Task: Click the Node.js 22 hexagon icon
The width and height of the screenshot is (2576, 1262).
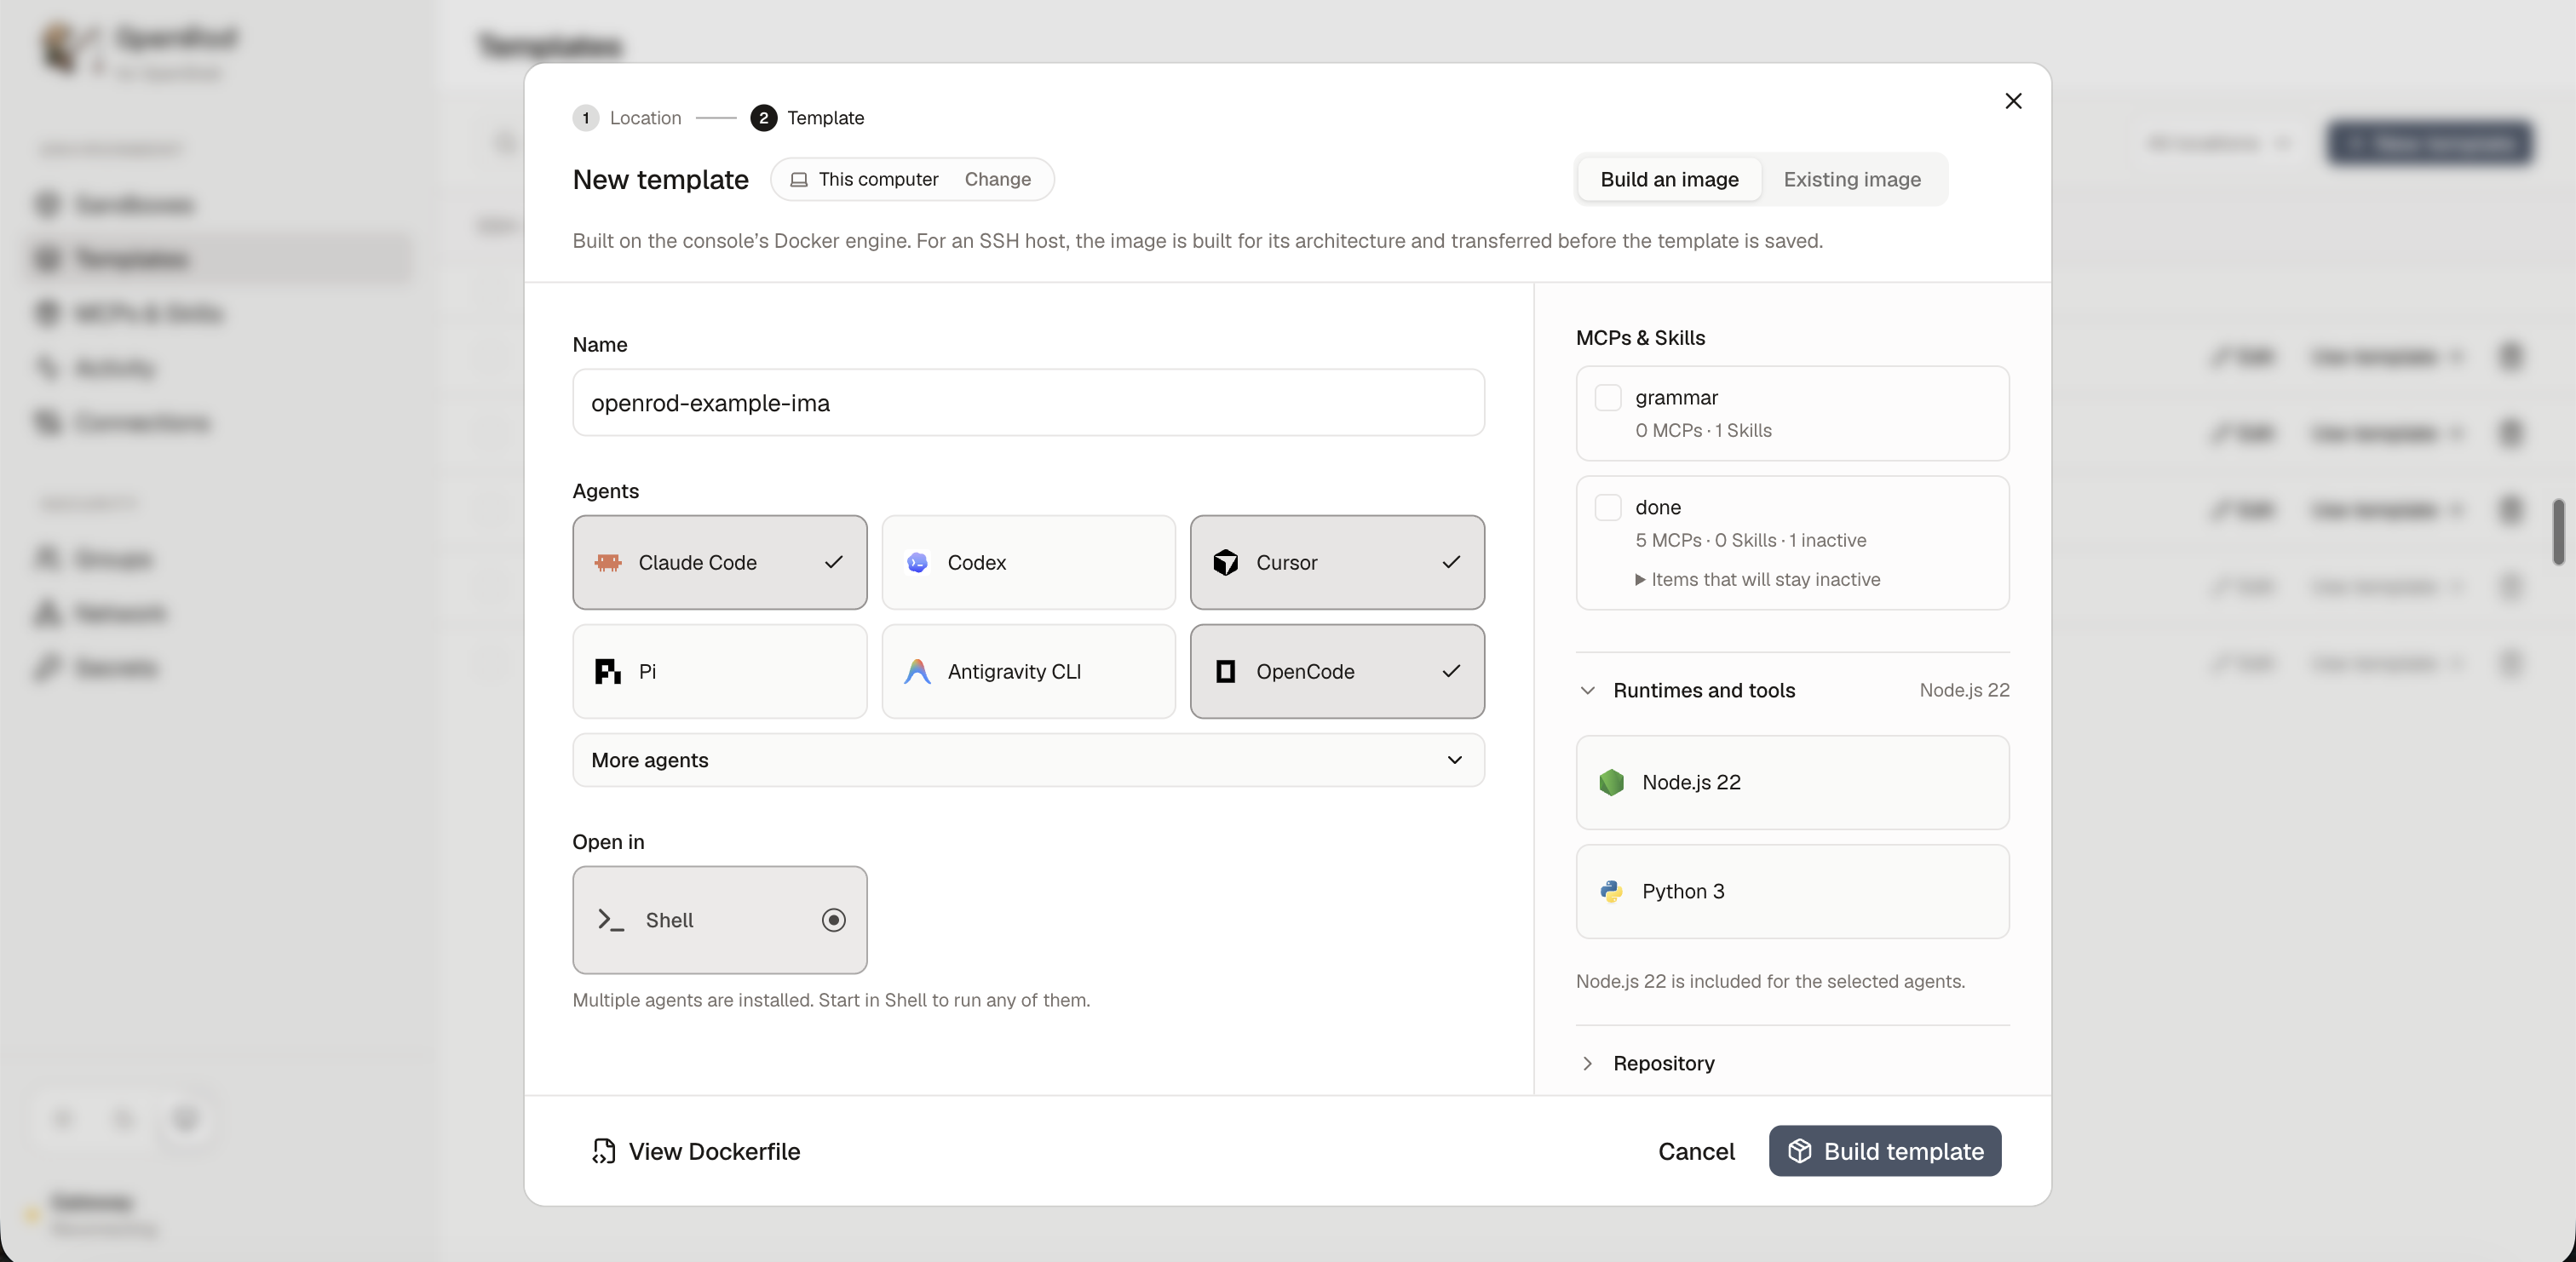Action: [x=1611, y=782]
